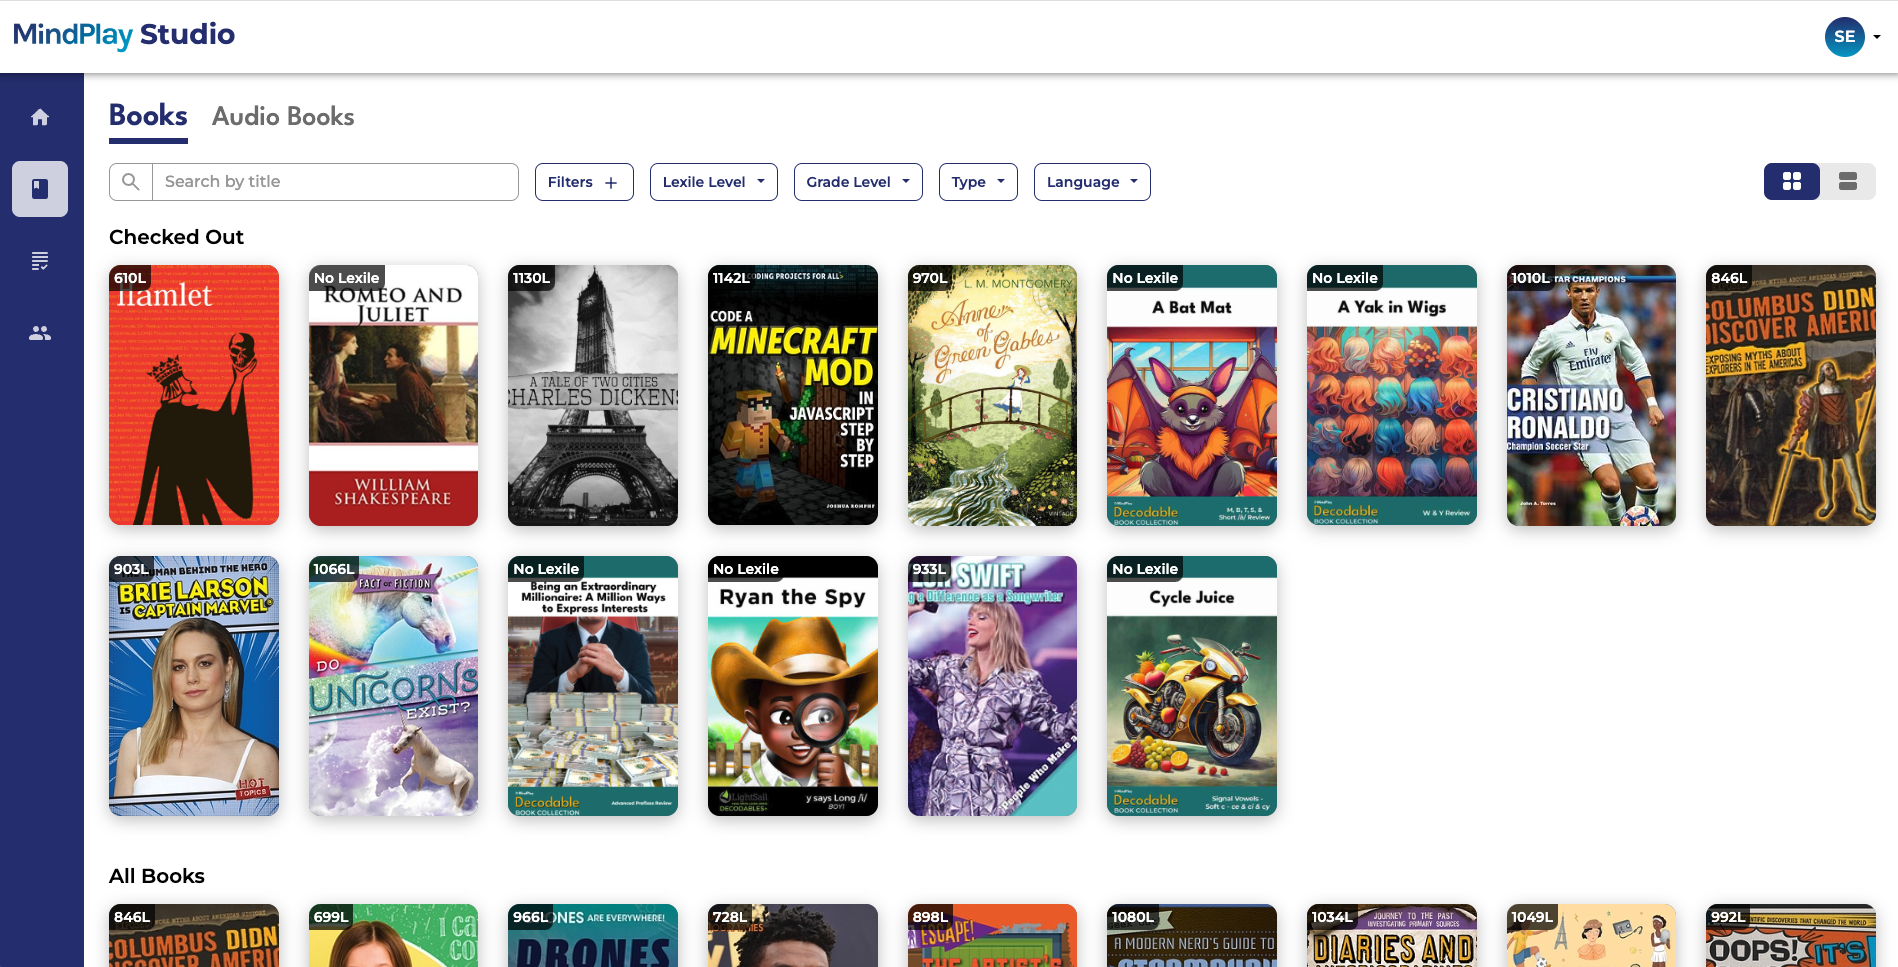
Task: Open the 1049L book in All Books
Action: [1591, 936]
